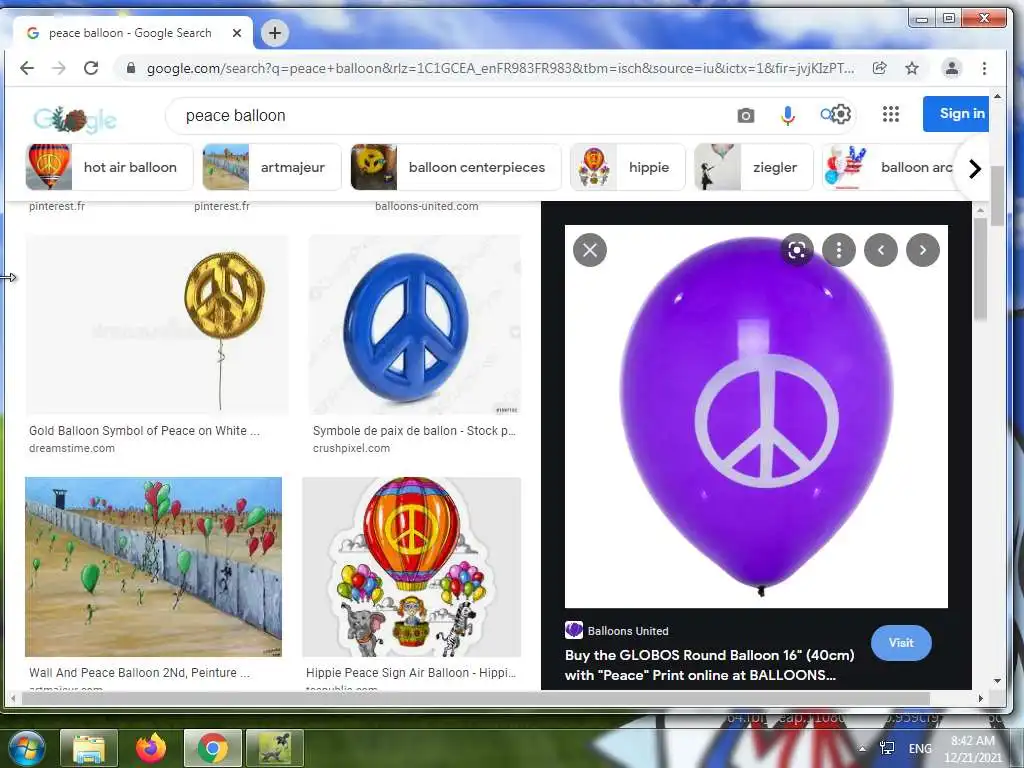The height and width of the screenshot is (768, 1024).
Task: Click Wall And Peace Balloon 2Nd caption
Action: click(139, 673)
